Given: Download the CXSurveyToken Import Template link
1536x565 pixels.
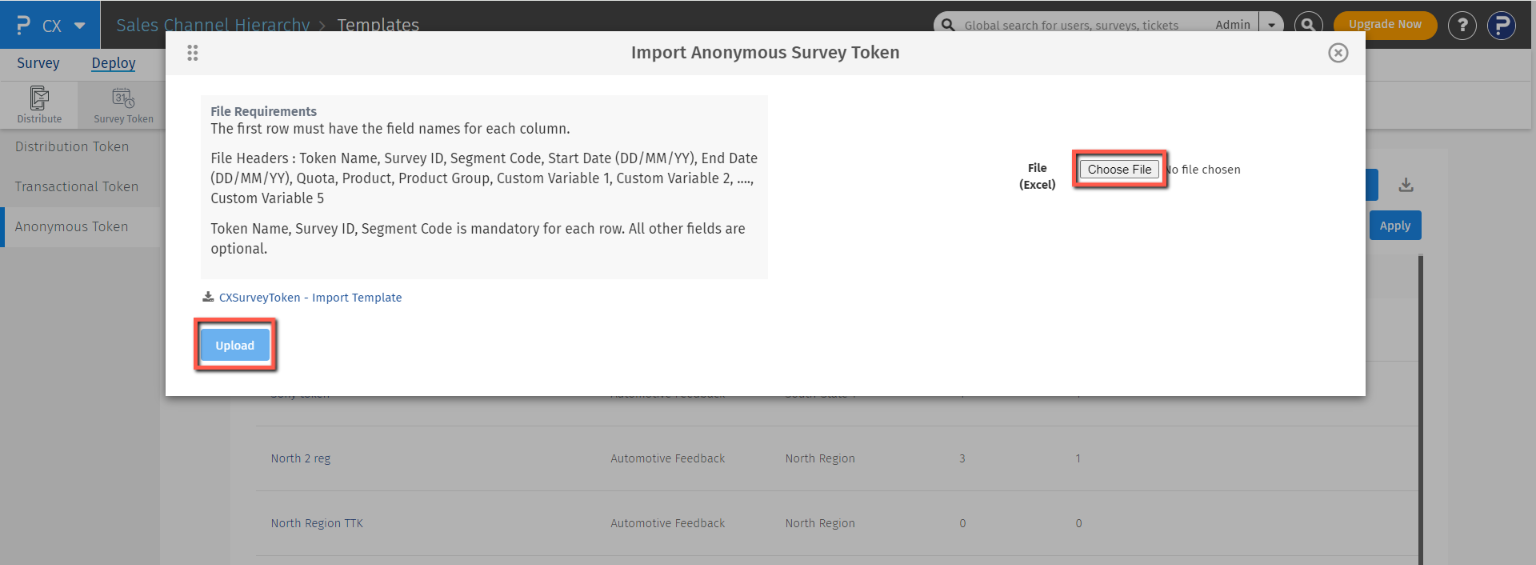Looking at the screenshot, I should [310, 298].
